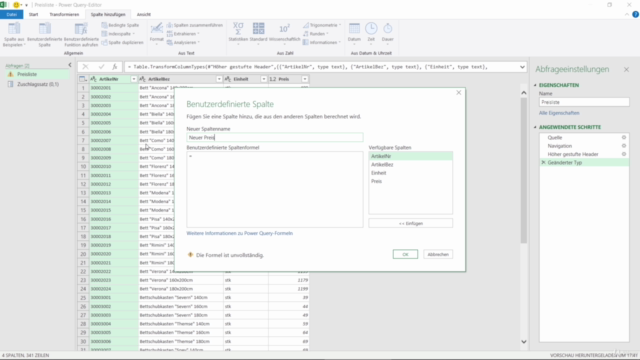Open Indexspalte option

118,34
